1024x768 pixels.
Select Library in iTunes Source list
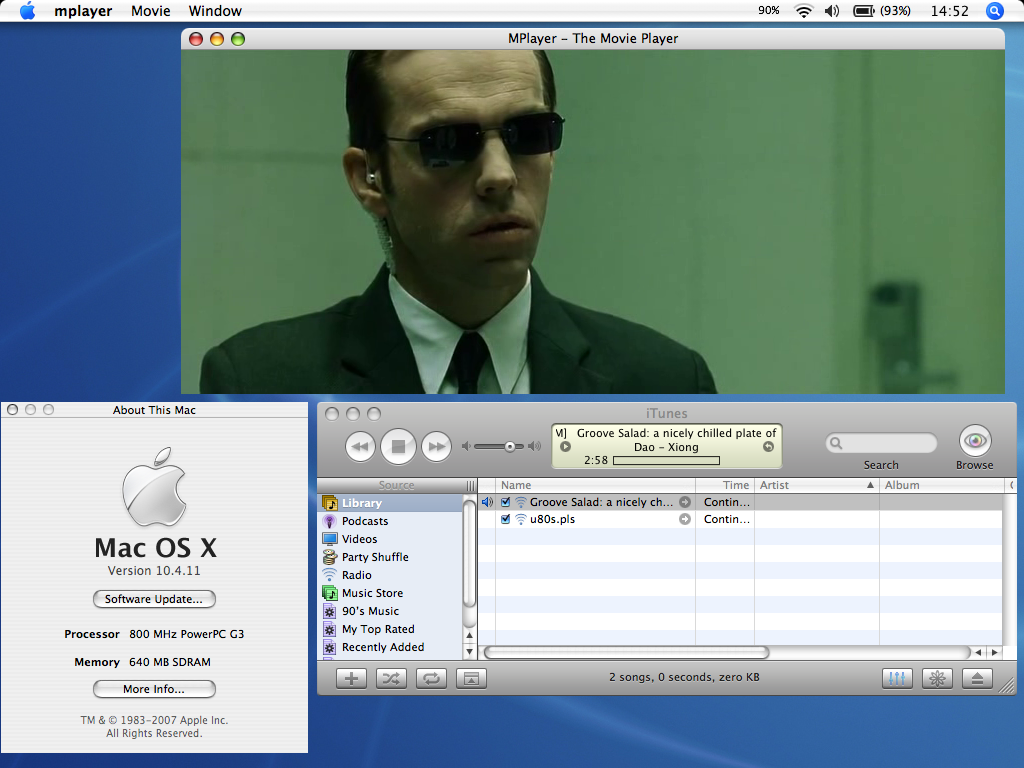coord(391,503)
